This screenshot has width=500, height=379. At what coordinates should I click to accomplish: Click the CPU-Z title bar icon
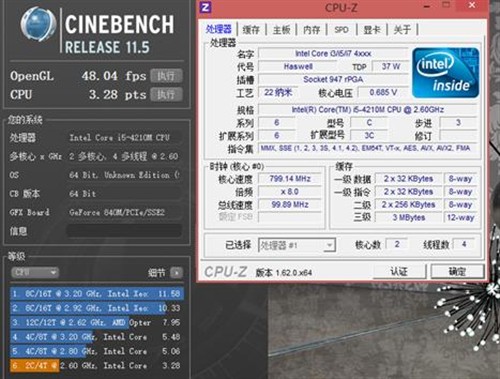[x=206, y=7]
